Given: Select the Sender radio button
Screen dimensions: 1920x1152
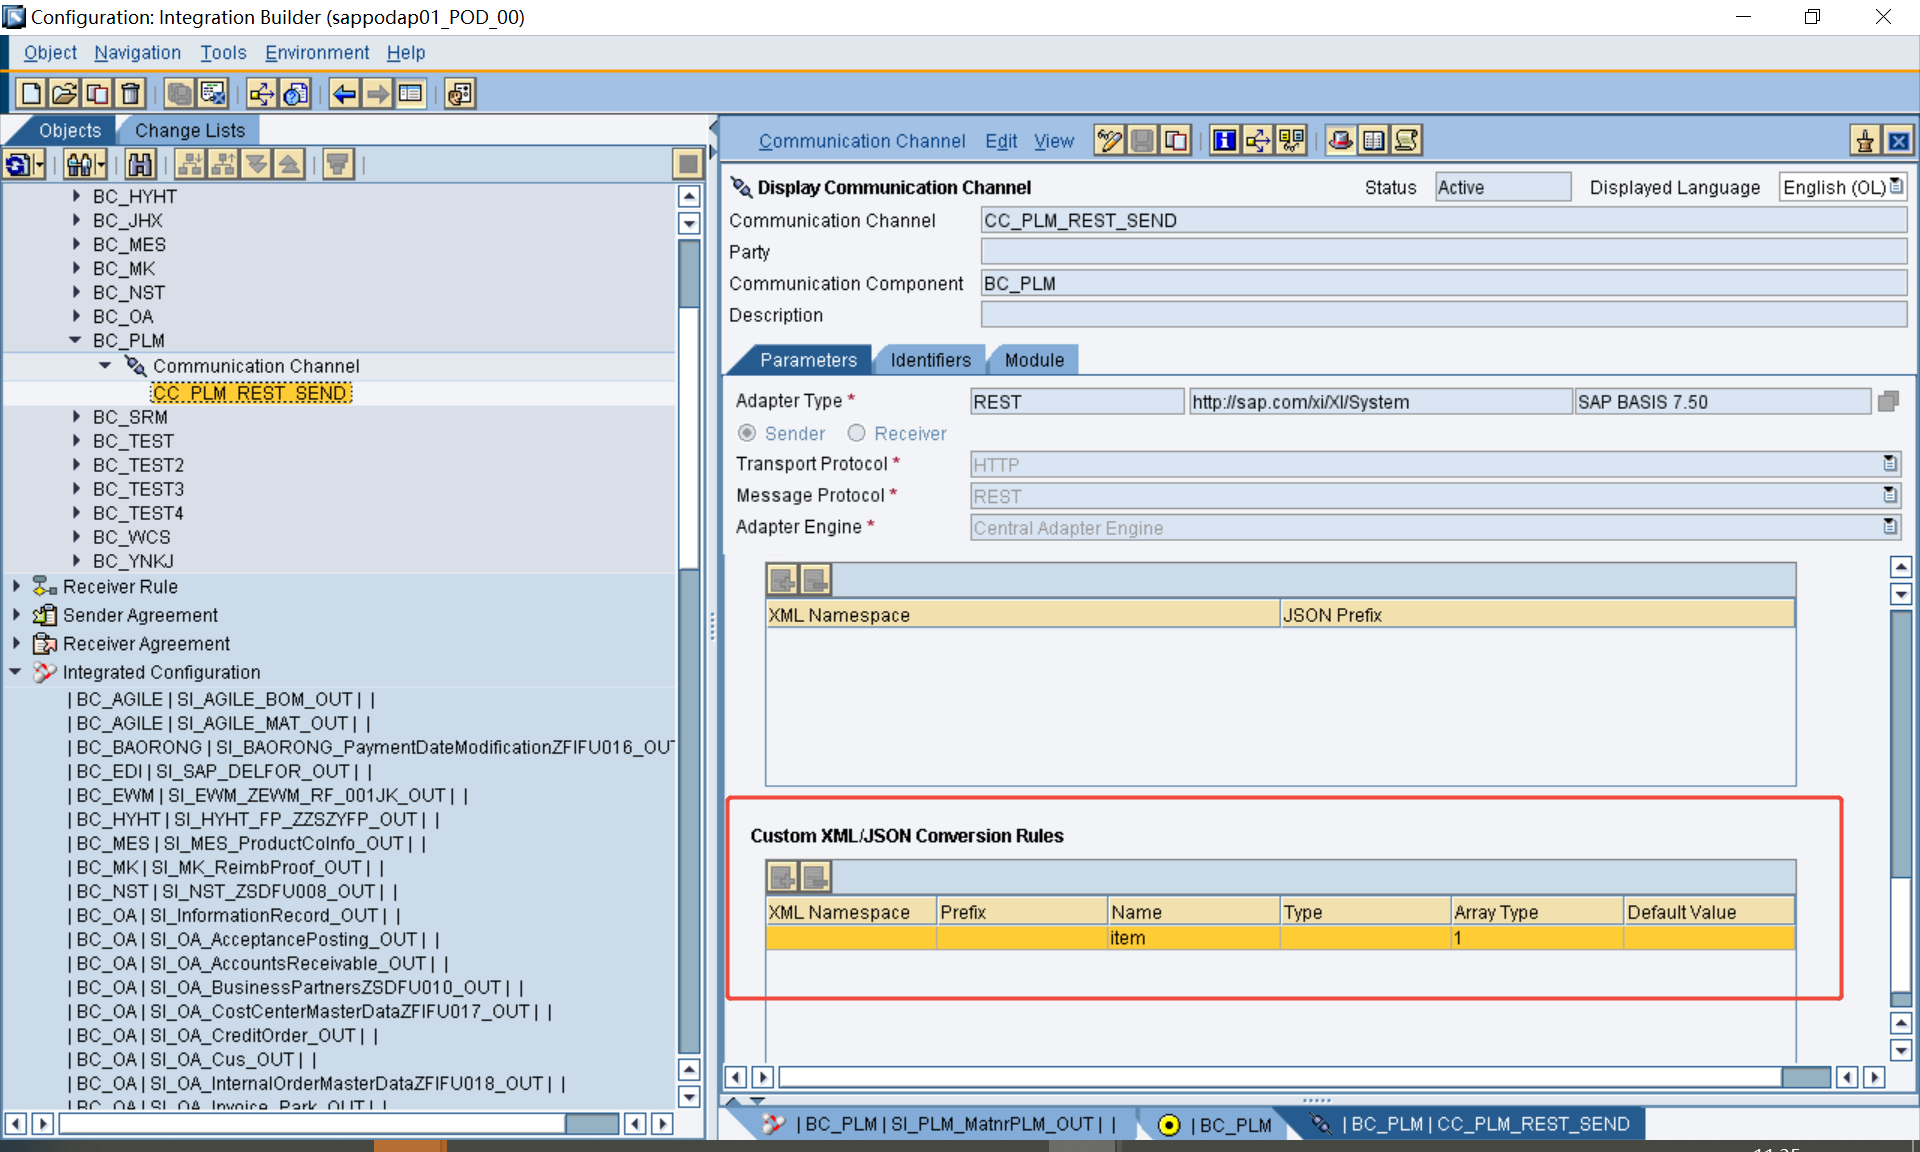Looking at the screenshot, I should tap(747, 433).
